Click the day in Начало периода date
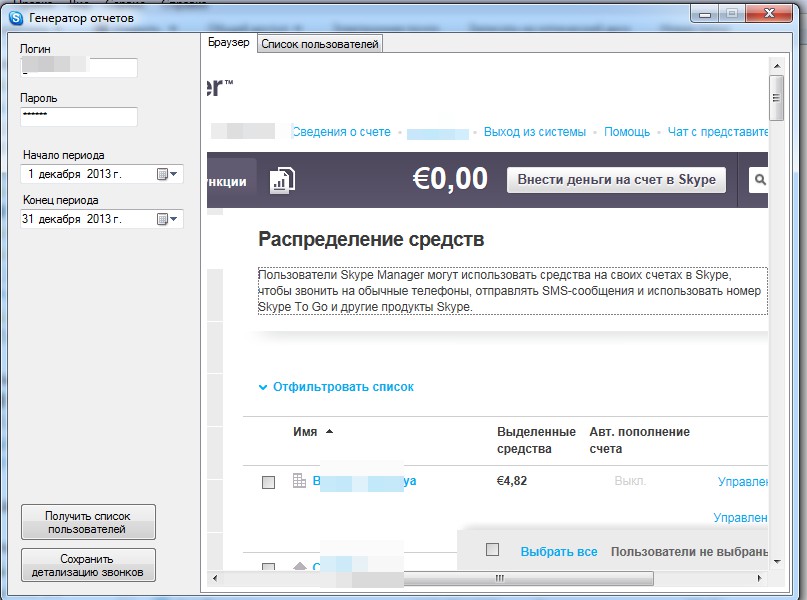The image size is (807, 600). click(x=31, y=174)
